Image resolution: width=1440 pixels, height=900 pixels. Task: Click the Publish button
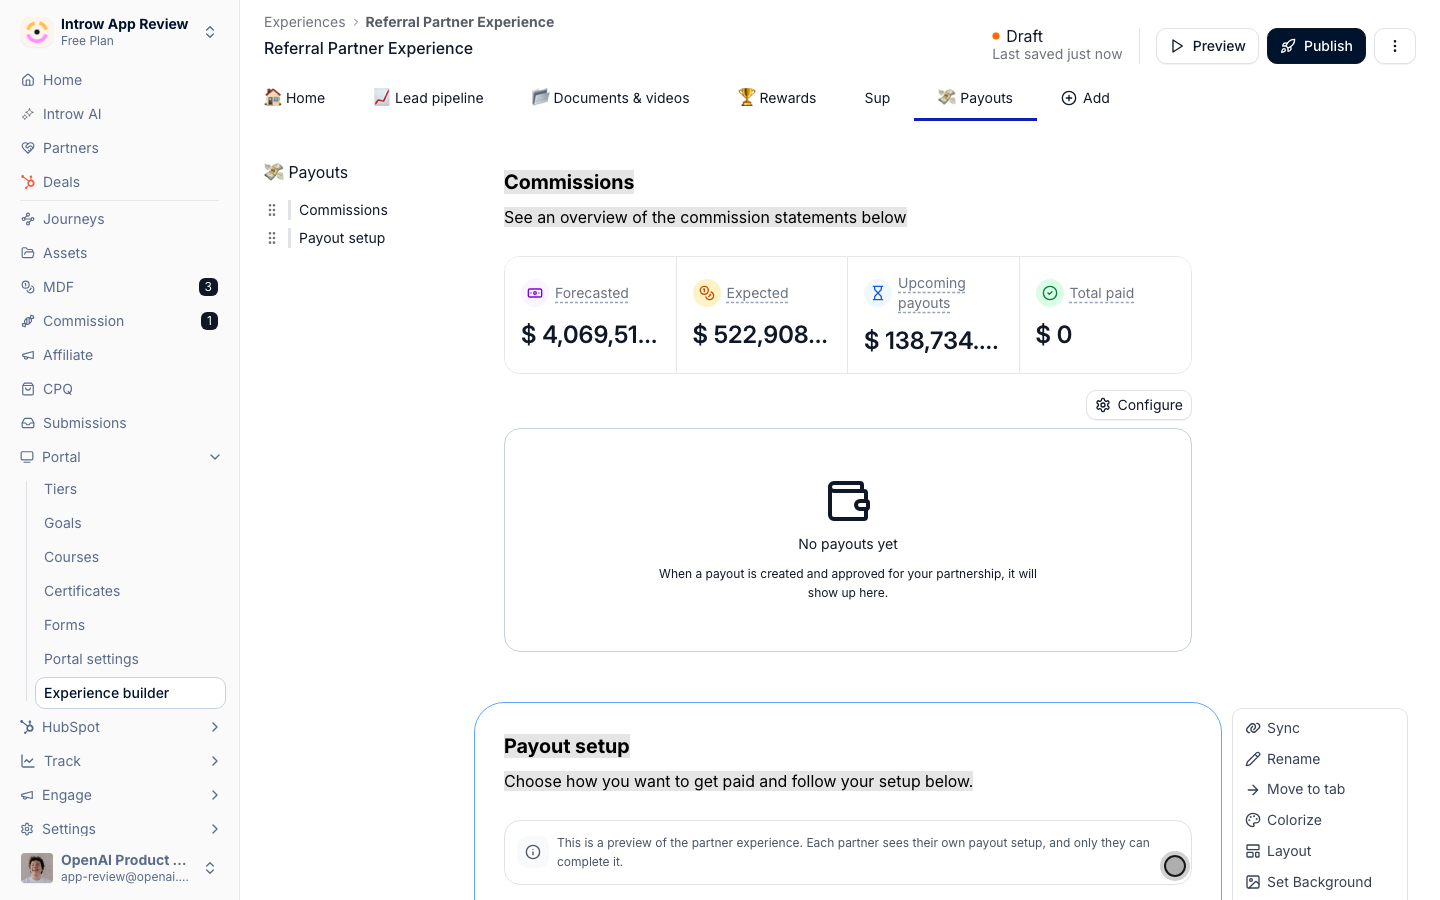pos(1316,46)
